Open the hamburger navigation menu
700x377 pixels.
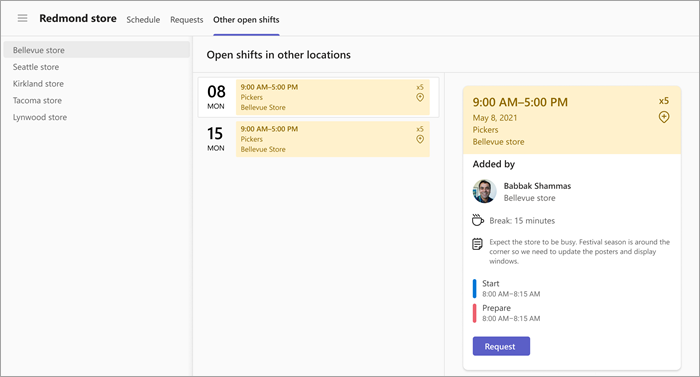[22, 18]
